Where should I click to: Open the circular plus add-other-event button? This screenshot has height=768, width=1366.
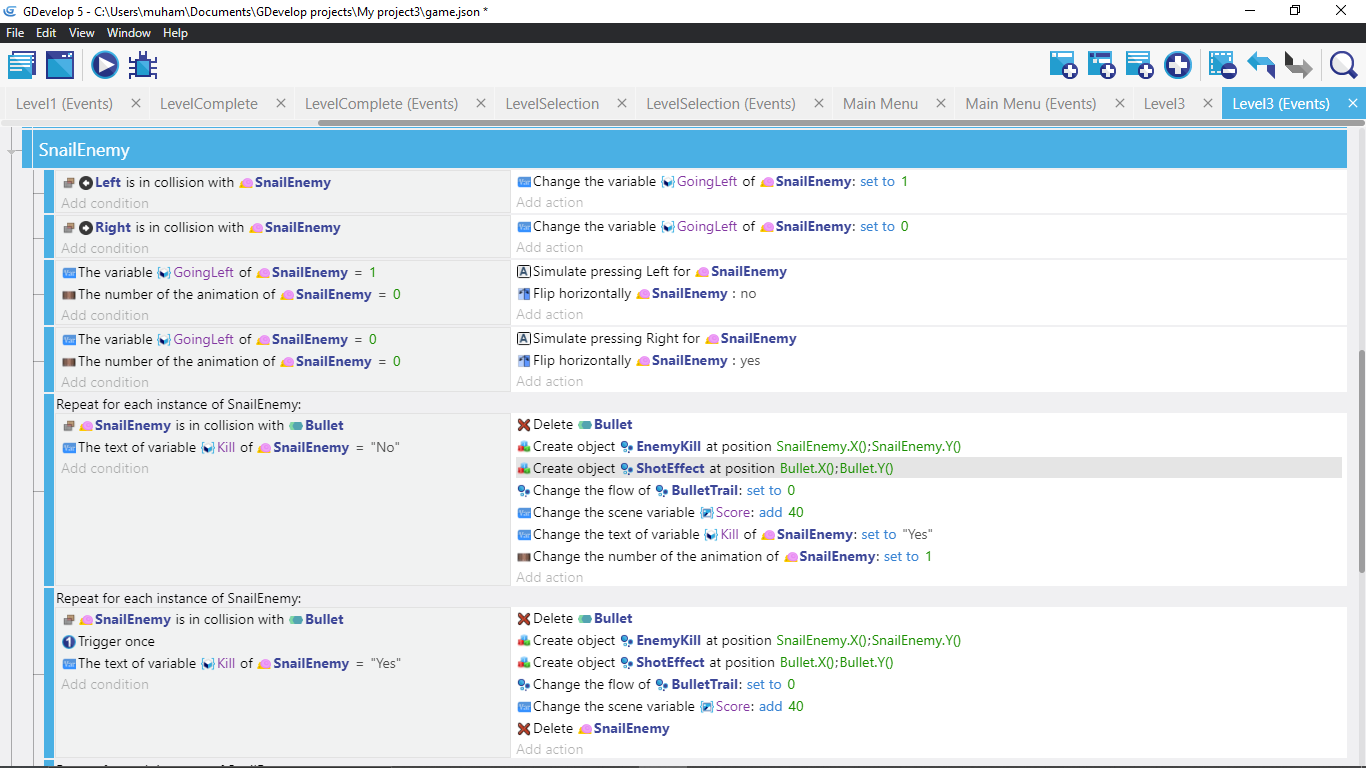(x=1178, y=66)
